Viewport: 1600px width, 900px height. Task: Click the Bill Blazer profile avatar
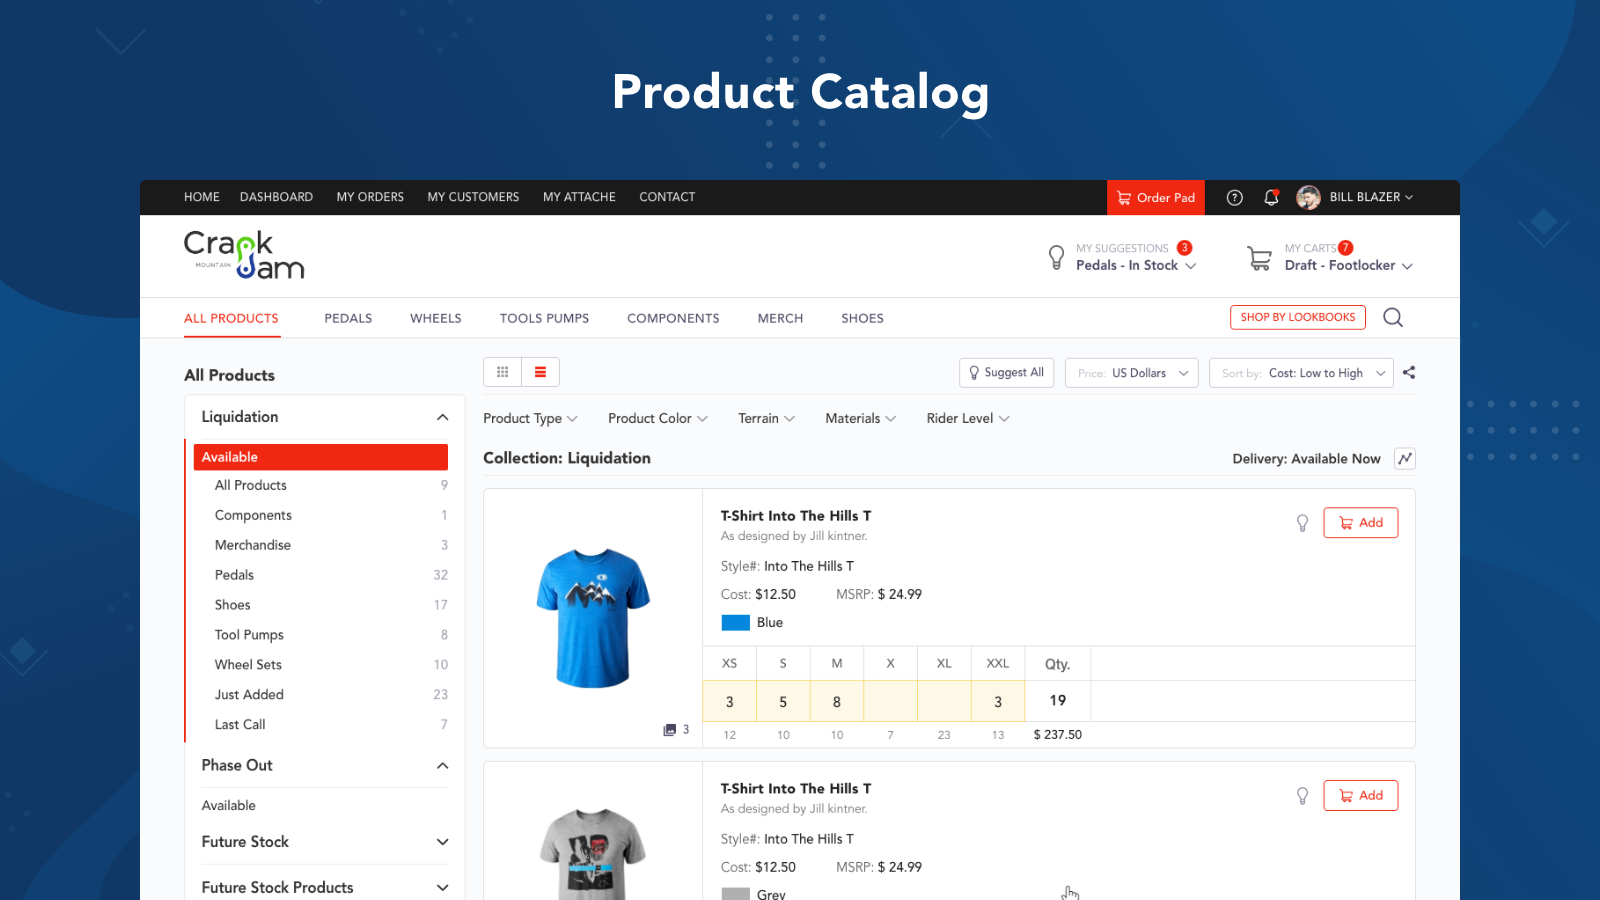1308,197
